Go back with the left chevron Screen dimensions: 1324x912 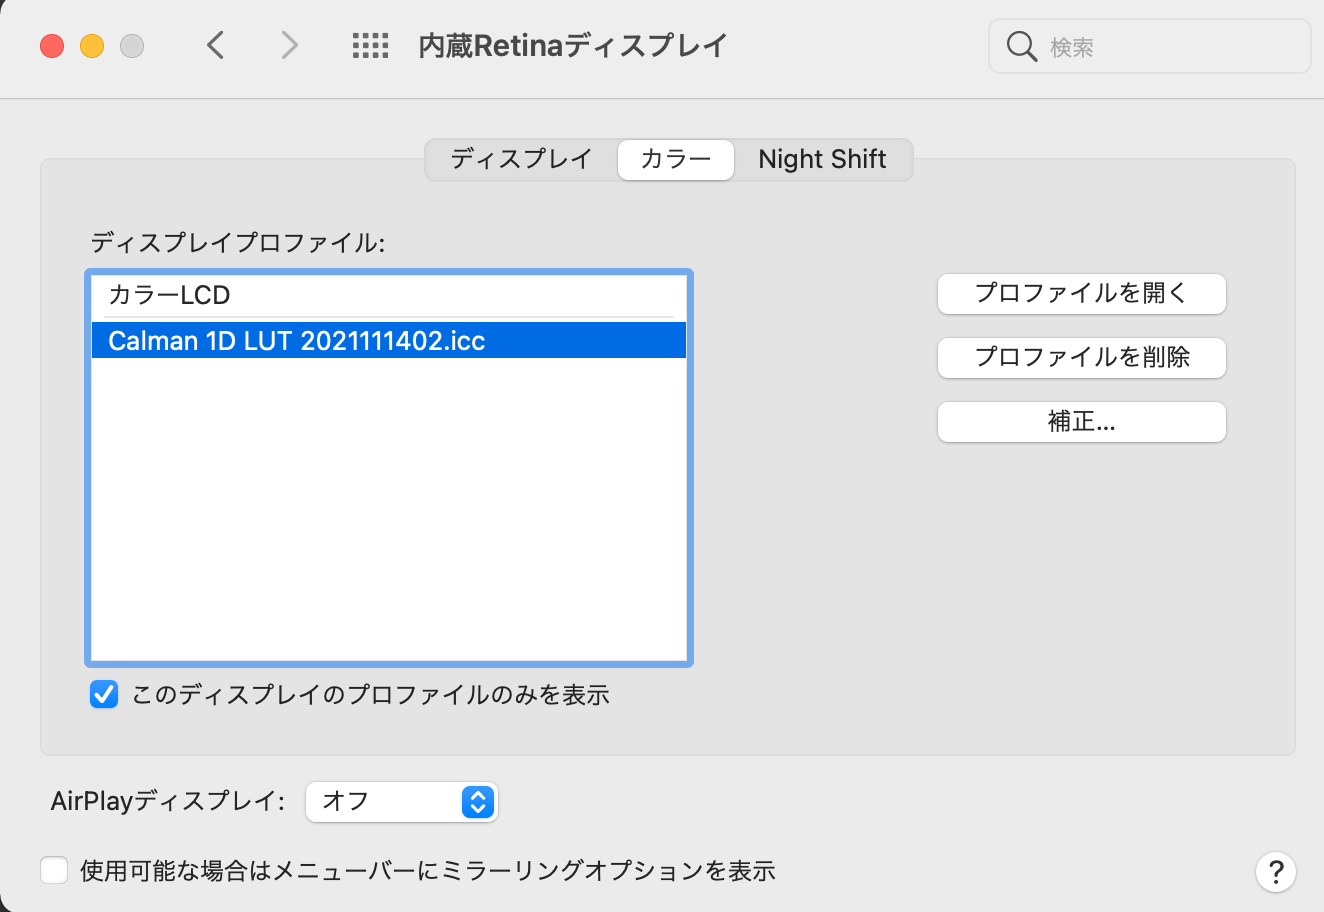(215, 45)
